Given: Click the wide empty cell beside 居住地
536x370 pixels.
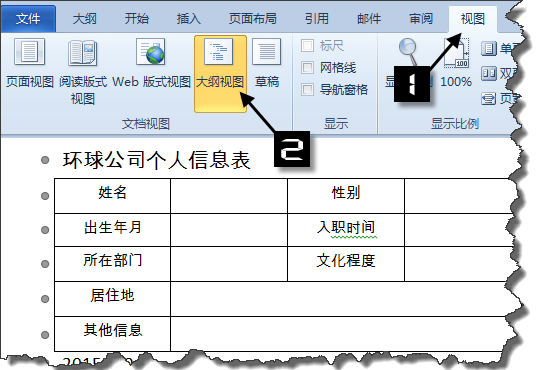Looking at the screenshot, I should tap(342, 299).
